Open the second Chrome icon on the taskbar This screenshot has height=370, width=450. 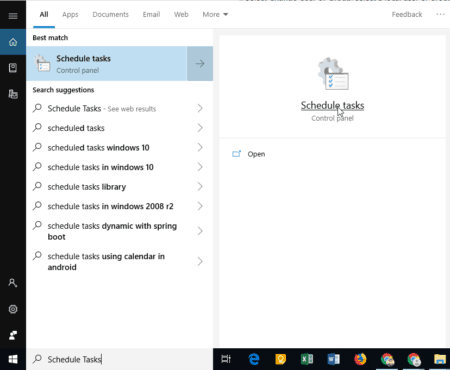(x=414, y=359)
